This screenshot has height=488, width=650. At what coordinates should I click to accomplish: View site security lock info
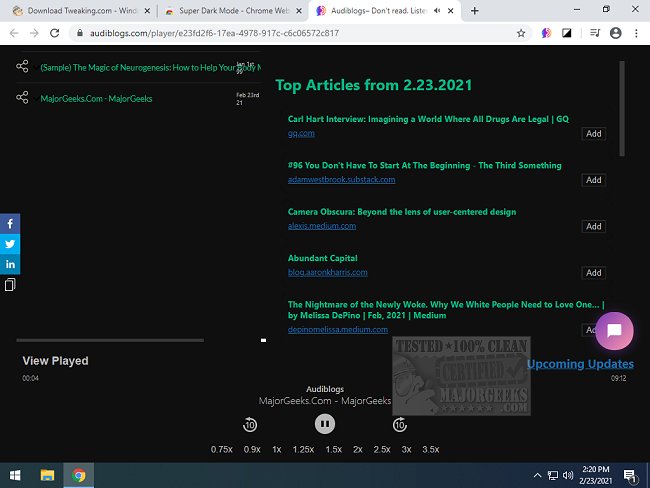click(80, 33)
